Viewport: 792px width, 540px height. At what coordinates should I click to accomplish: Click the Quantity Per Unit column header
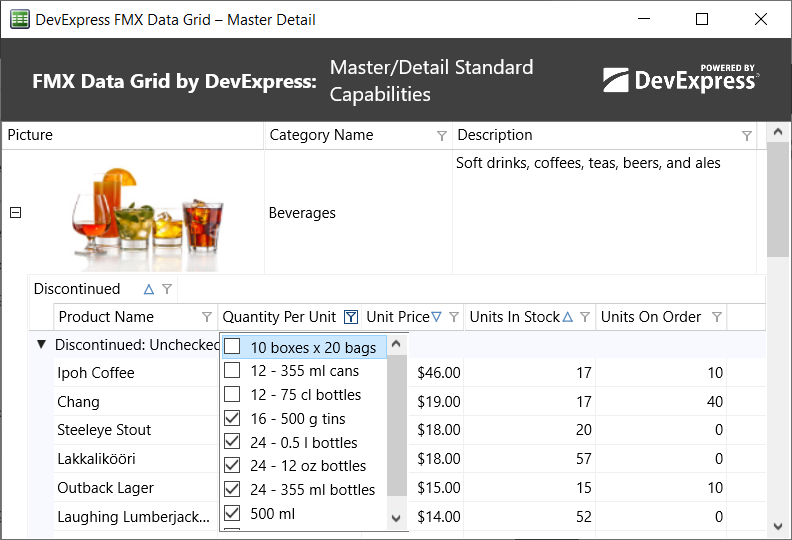[x=289, y=317]
